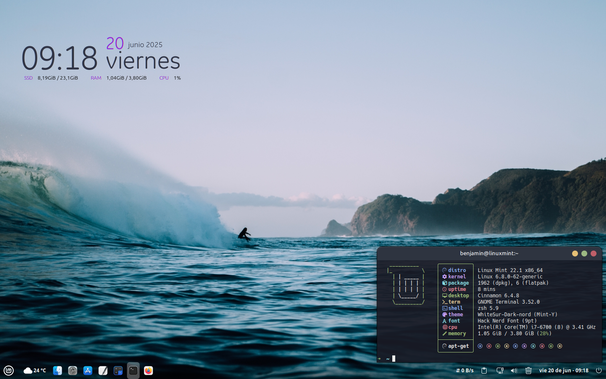
Task: Open the trash applet in tray
Action: point(528,371)
